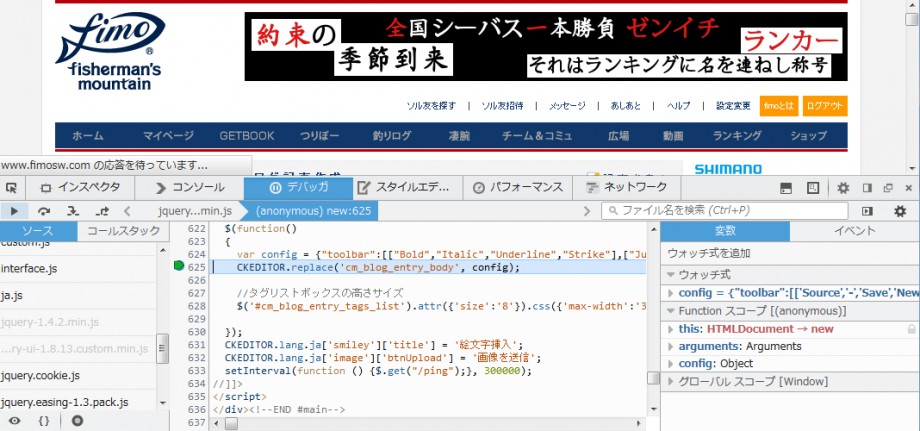Click the code editor horizontal scrollbar thumb
This screenshot has width=920, height=431.
pyautogui.click(x=232, y=423)
